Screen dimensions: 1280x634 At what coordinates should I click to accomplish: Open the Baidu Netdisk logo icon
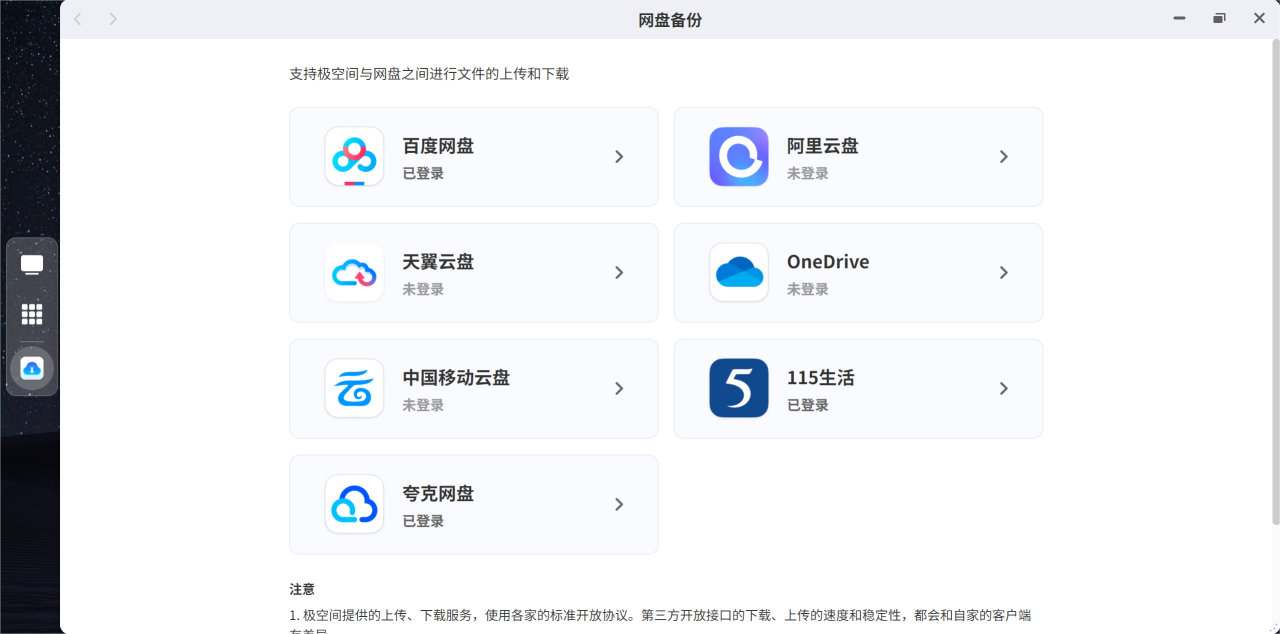354,156
